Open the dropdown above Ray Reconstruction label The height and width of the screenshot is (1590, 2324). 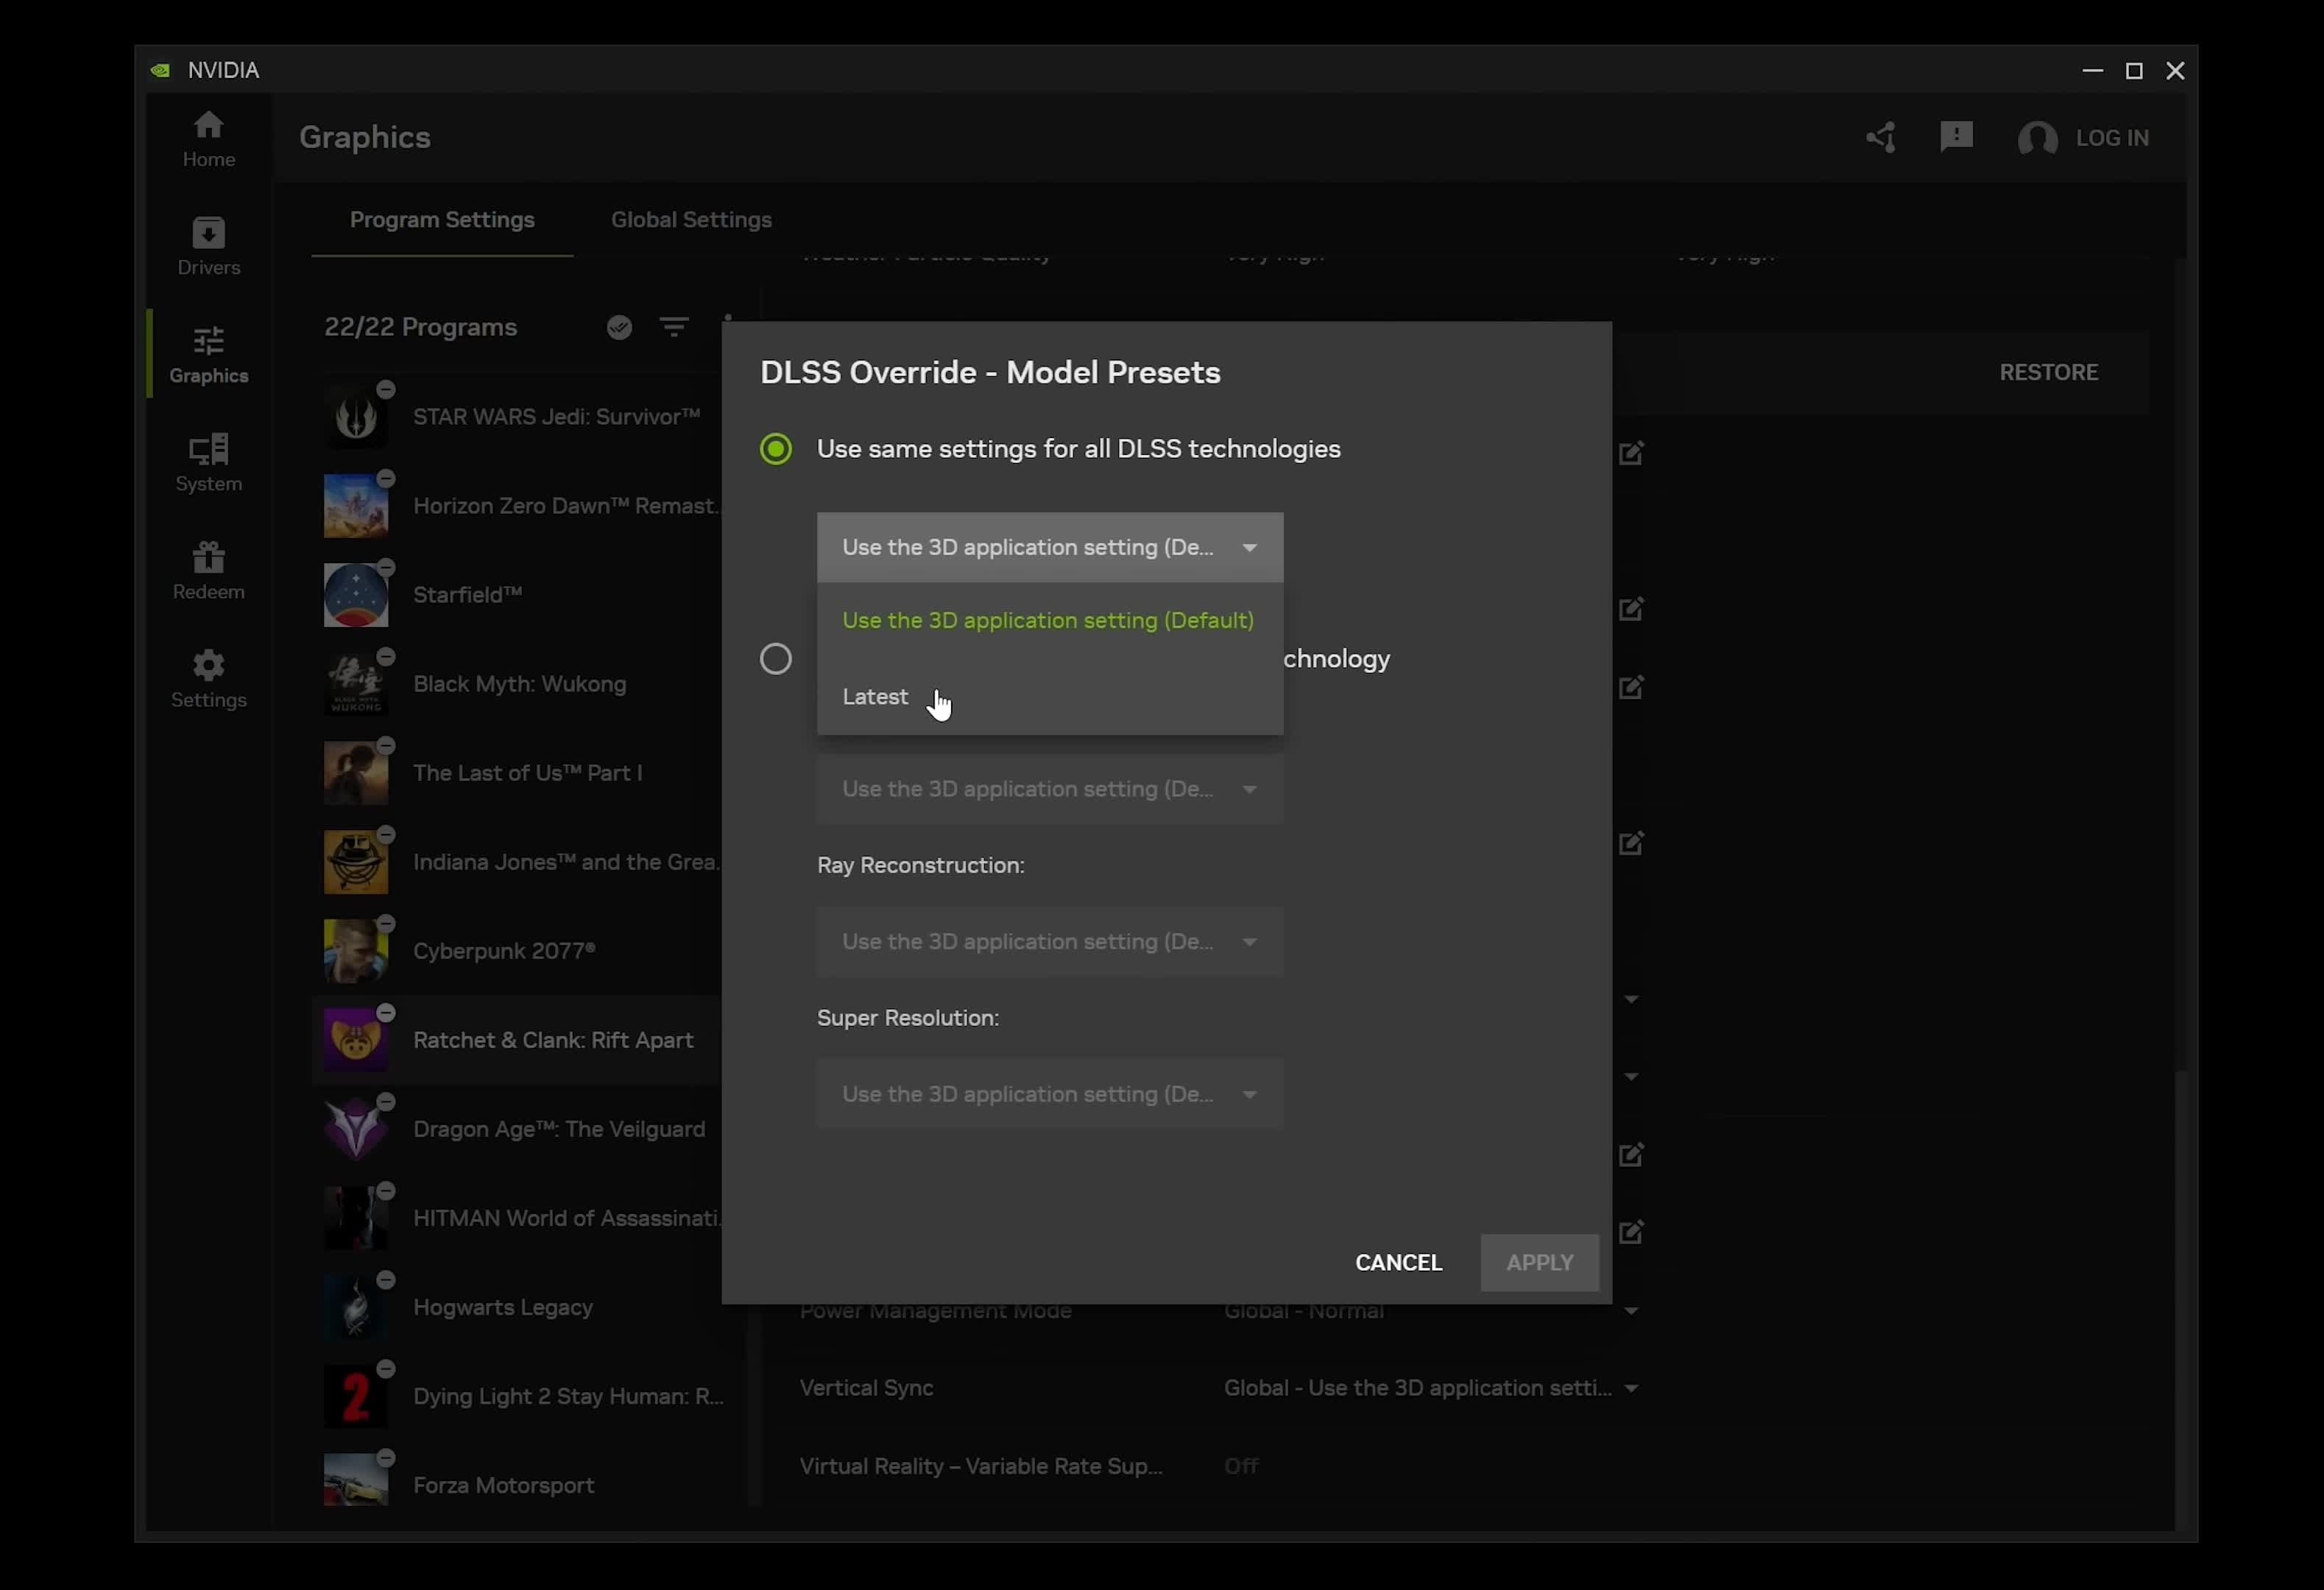coord(1050,789)
